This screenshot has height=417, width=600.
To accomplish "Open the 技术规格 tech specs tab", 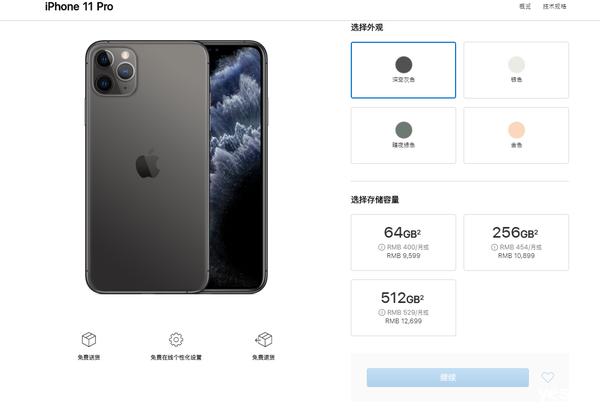I will point(554,6).
